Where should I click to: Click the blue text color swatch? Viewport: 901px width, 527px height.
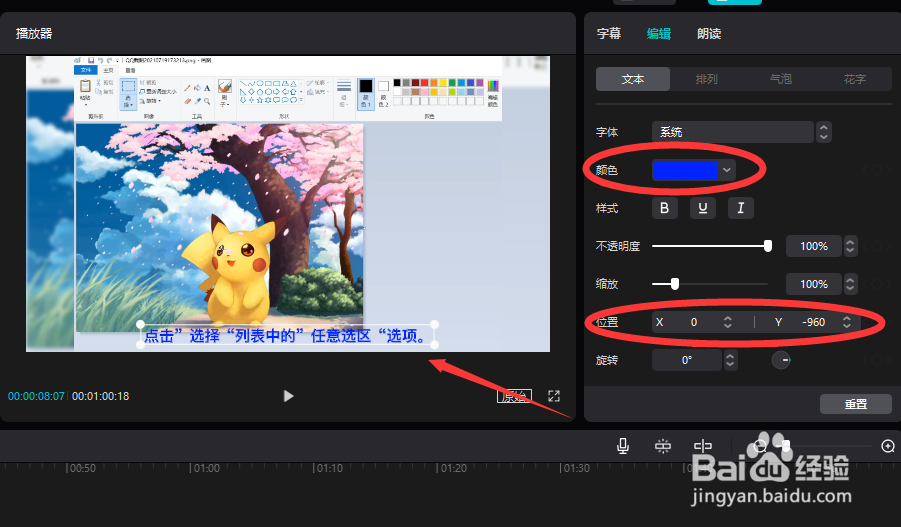click(x=686, y=170)
